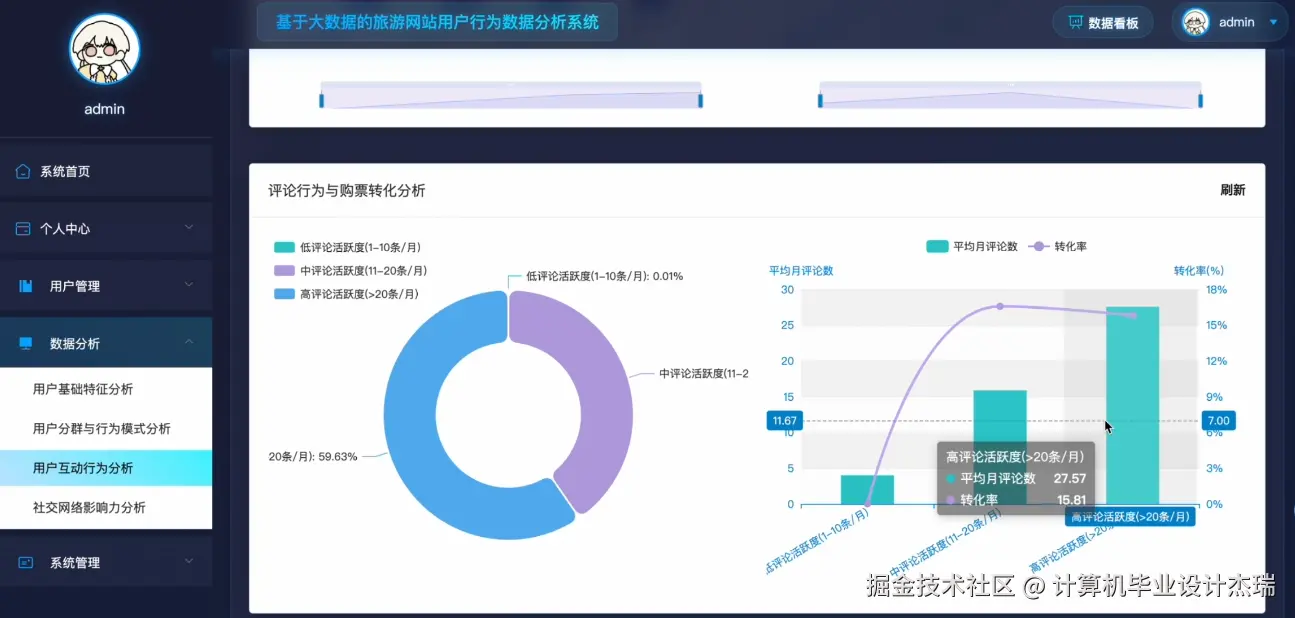Image resolution: width=1295 pixels, height=618 pixels.
Task: Click the 刷新 refresh button
Action: point(1233,190)
